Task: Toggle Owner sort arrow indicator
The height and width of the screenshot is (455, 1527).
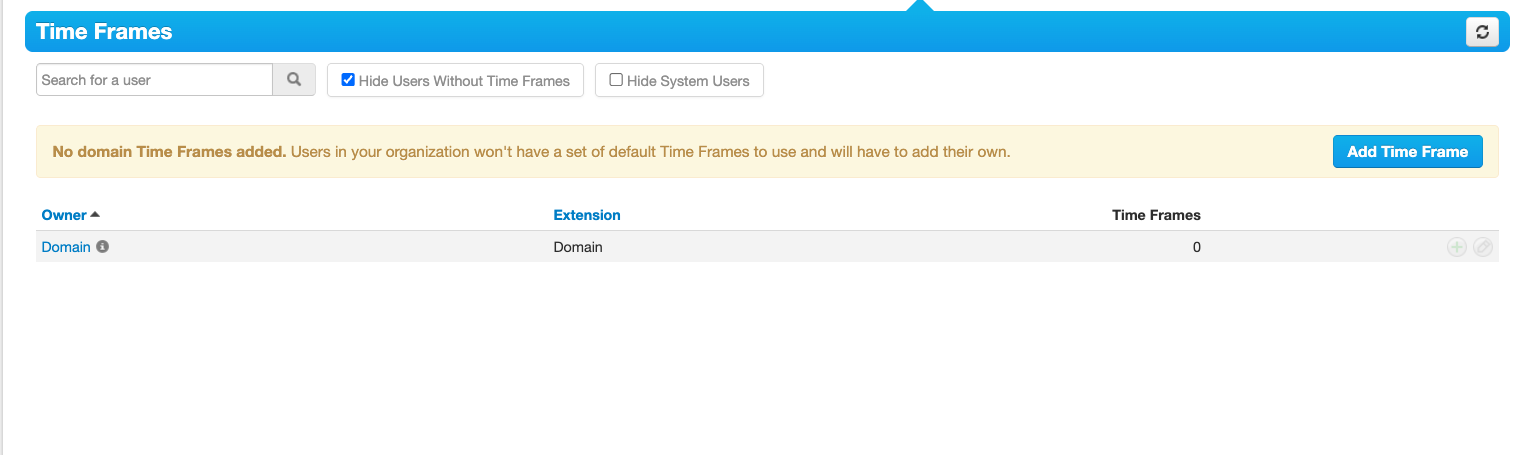Action: 95,214
